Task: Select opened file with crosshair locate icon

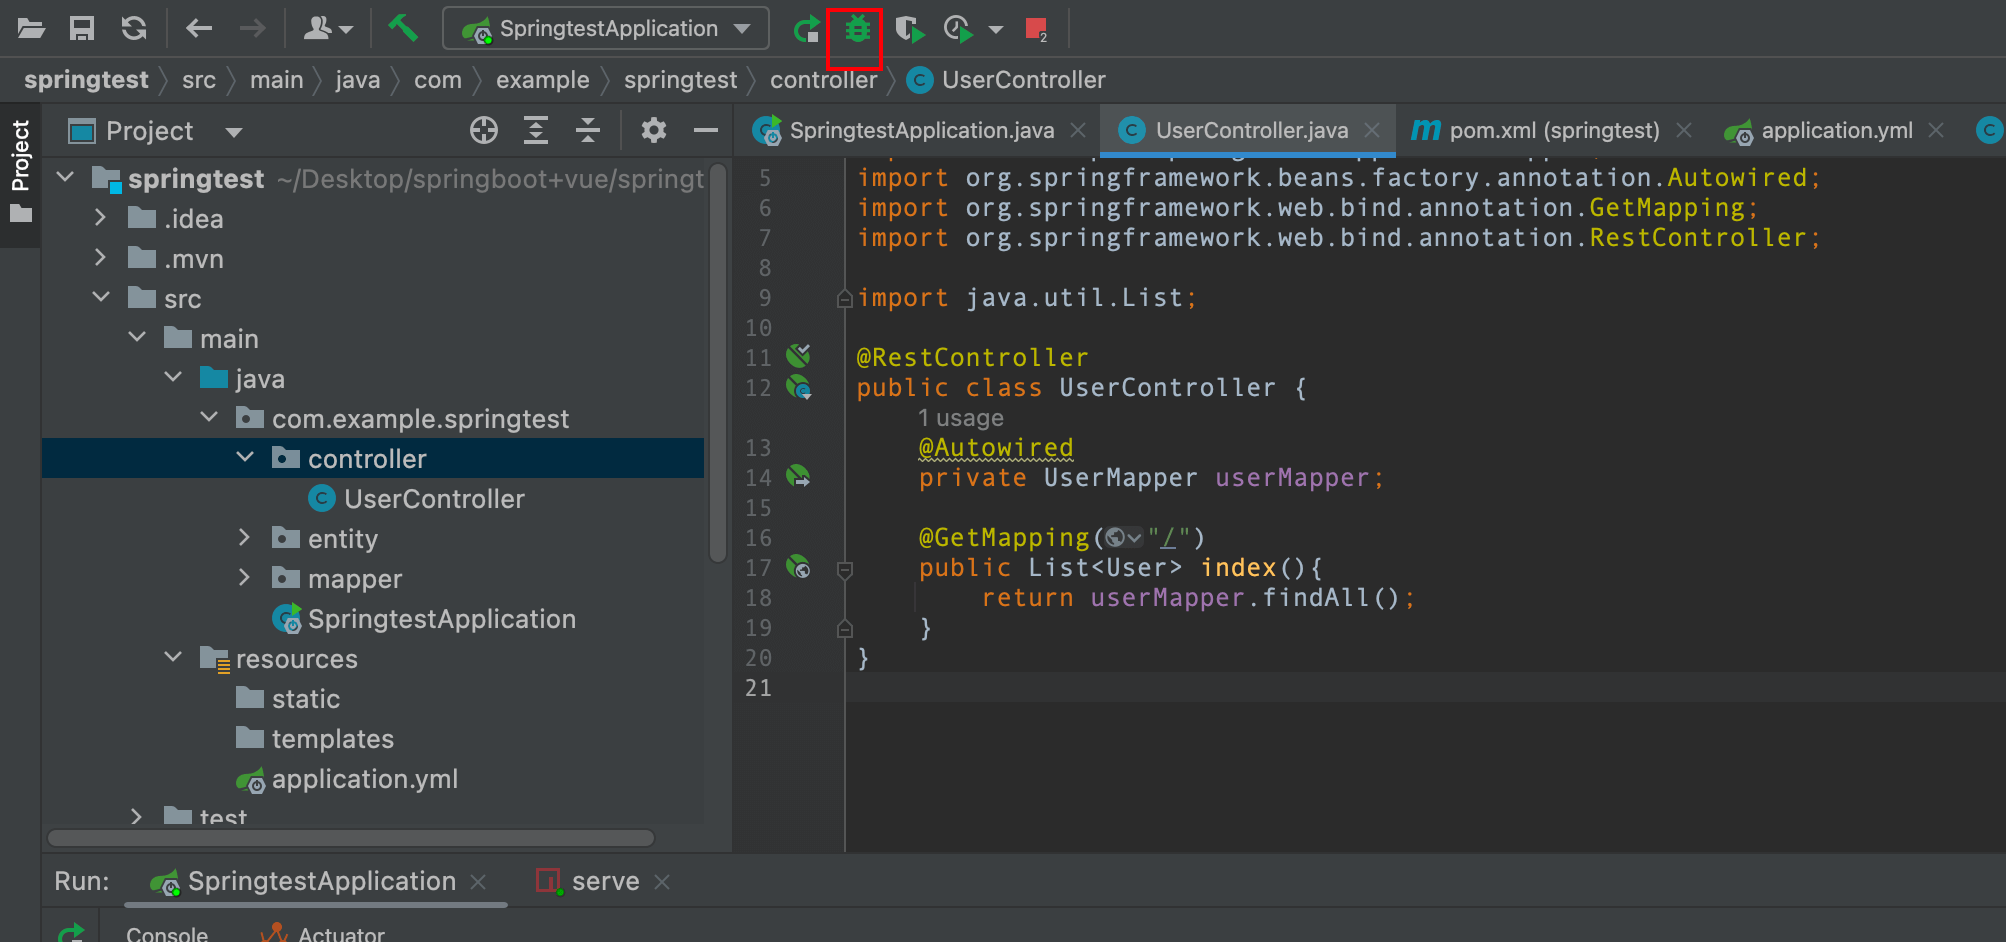Action: pyautogui.click(x=484, y=130)
